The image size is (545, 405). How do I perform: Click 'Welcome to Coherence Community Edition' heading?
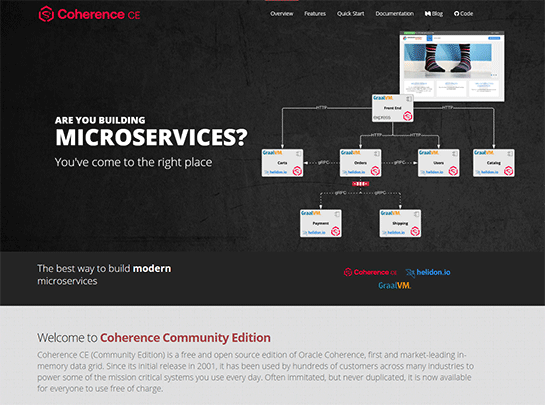(154, 338)
